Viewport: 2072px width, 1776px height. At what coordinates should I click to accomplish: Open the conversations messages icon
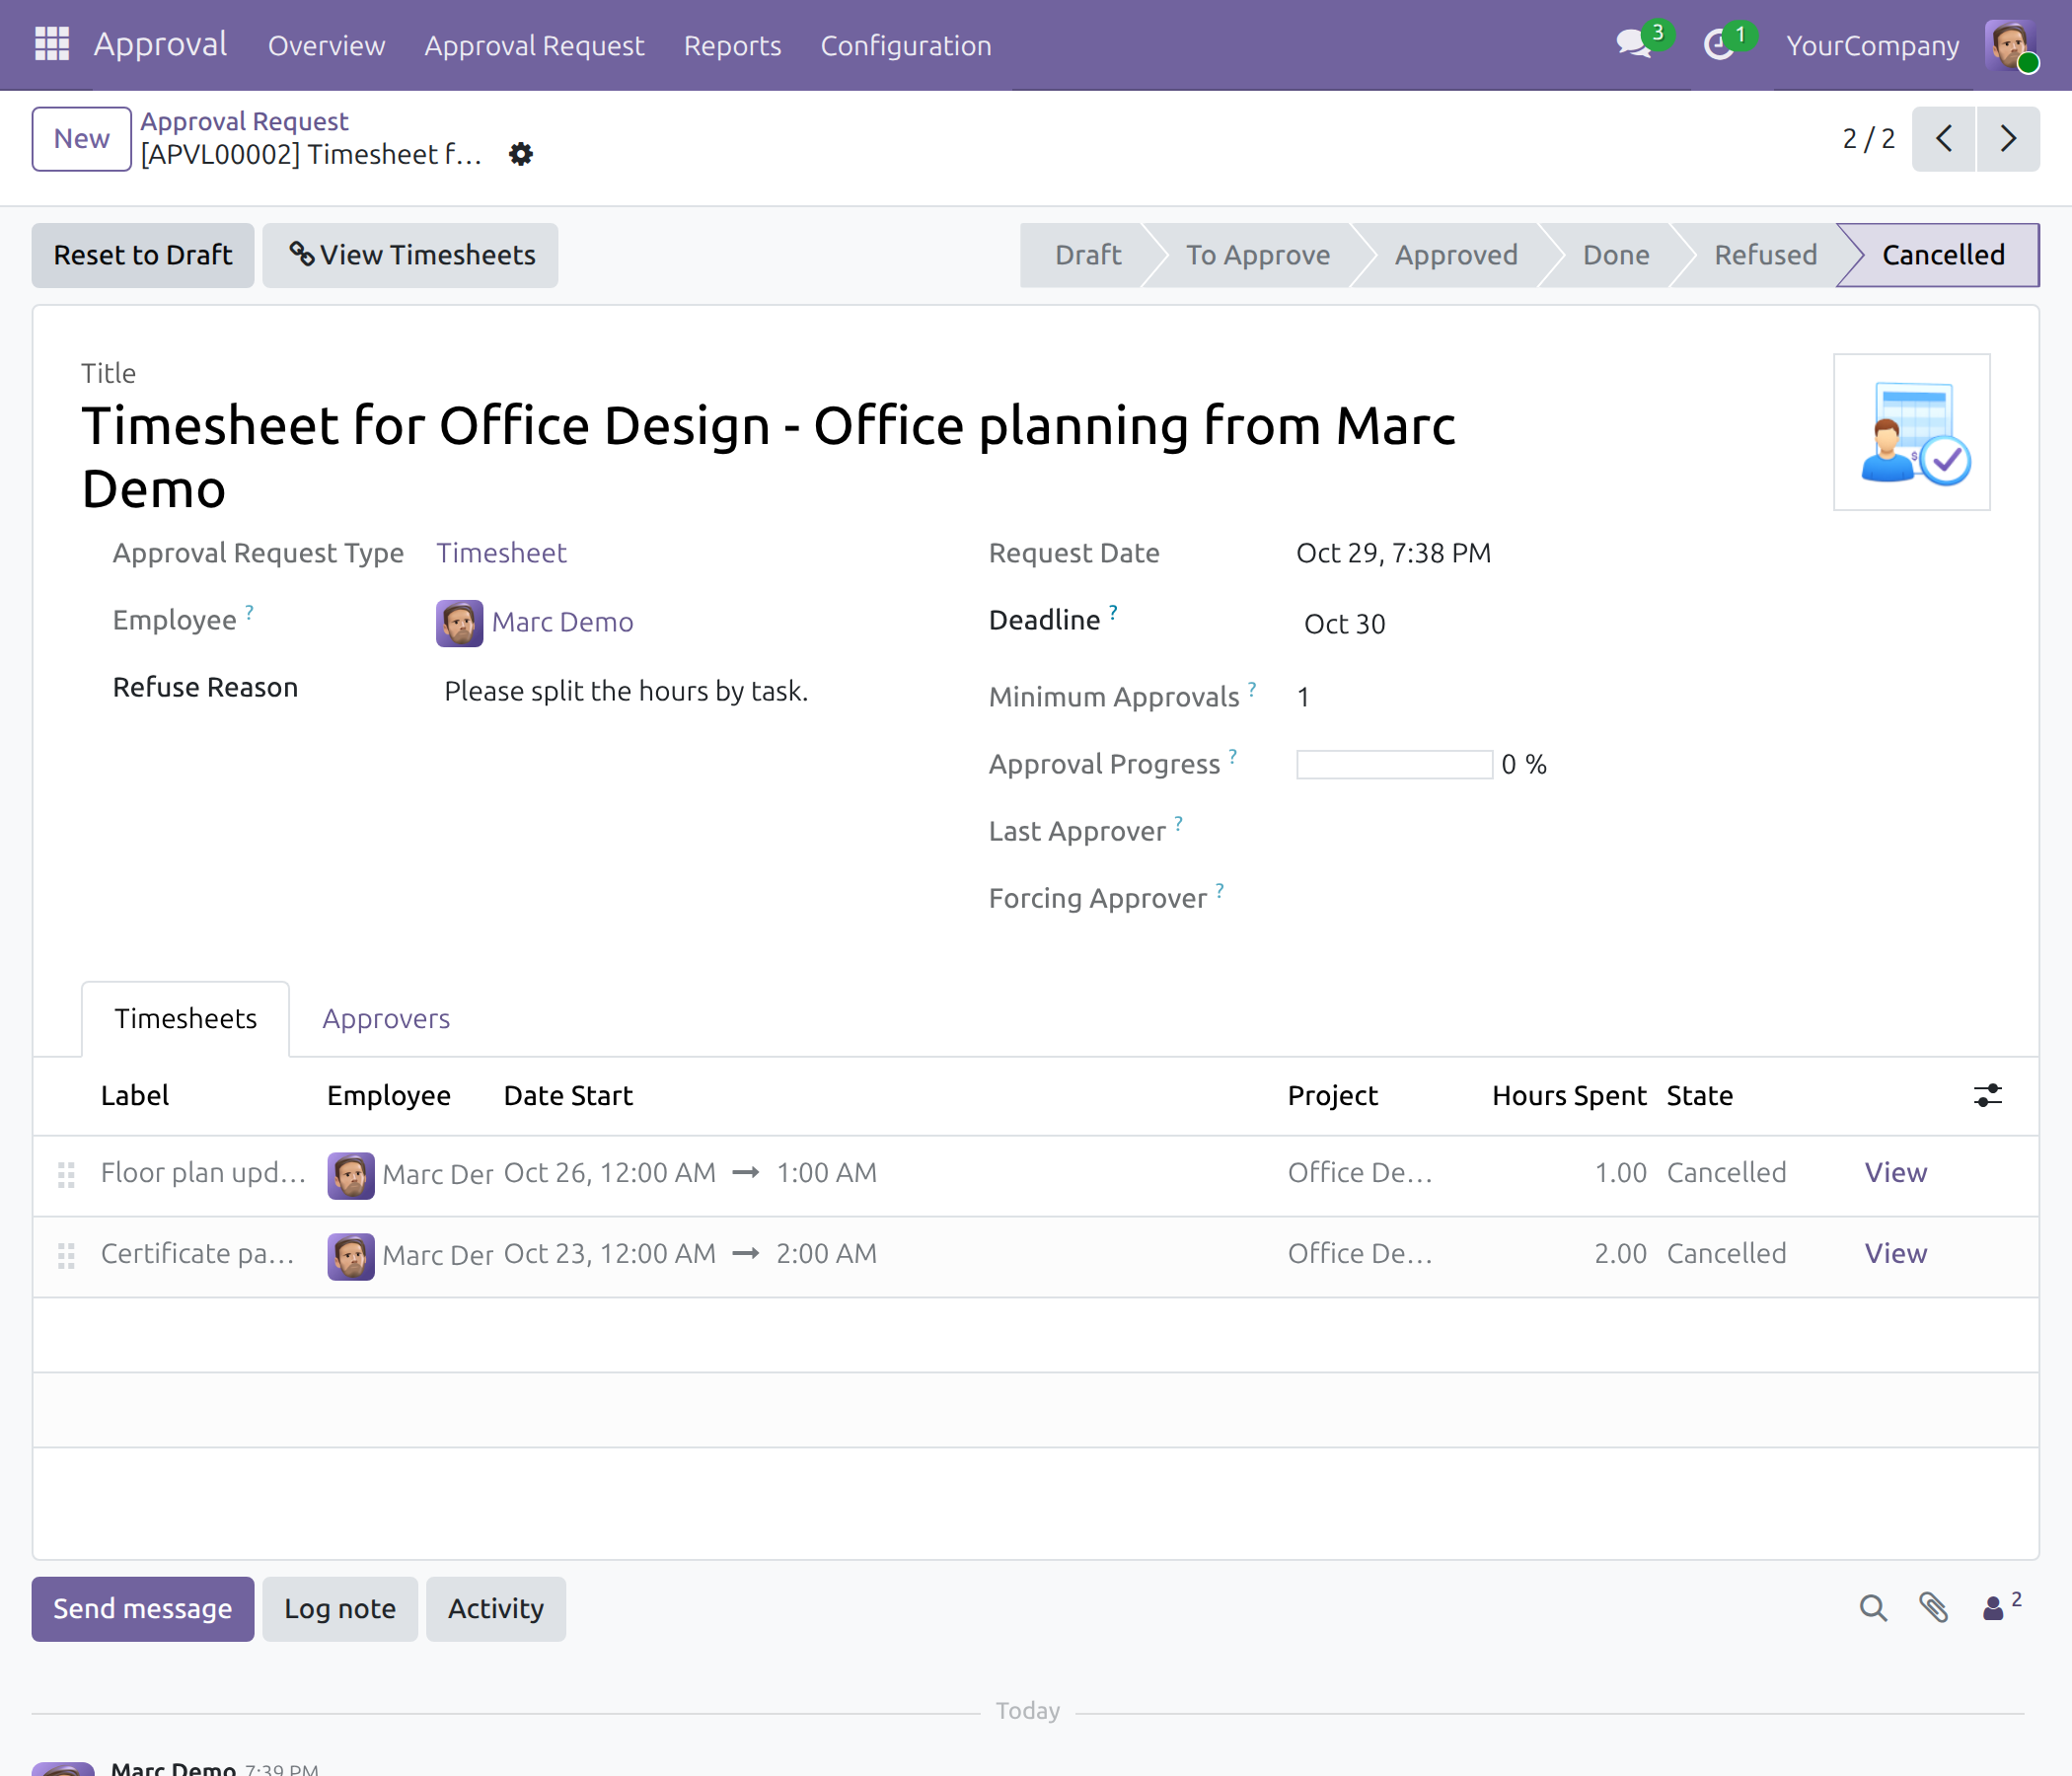tap(1634, 45)
